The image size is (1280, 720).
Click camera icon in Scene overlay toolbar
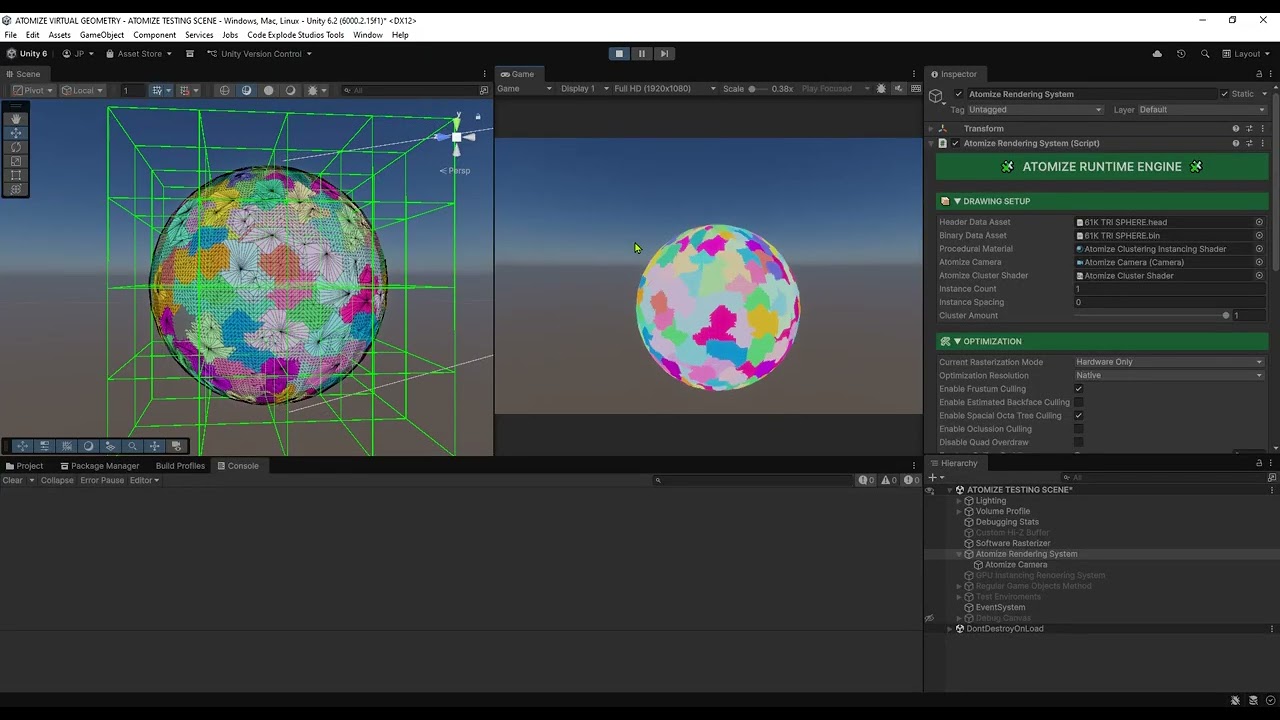[x=176, y=446]
